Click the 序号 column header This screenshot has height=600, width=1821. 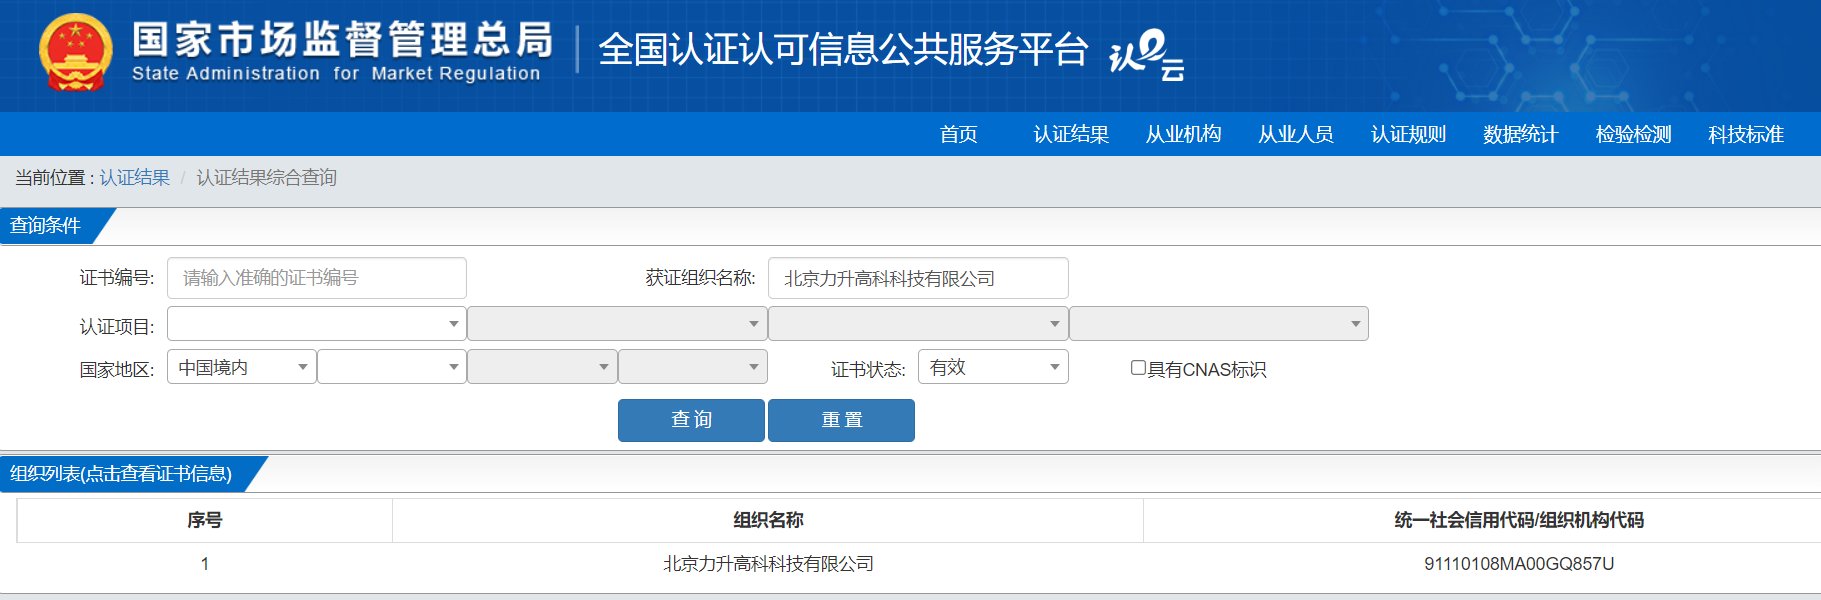coord(205,520)
